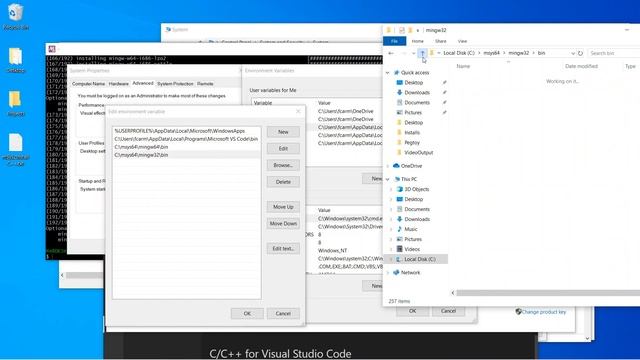Select the Microsoft VS Code\bin path entry
Screen dimensions: 640x360
point(187,139)
